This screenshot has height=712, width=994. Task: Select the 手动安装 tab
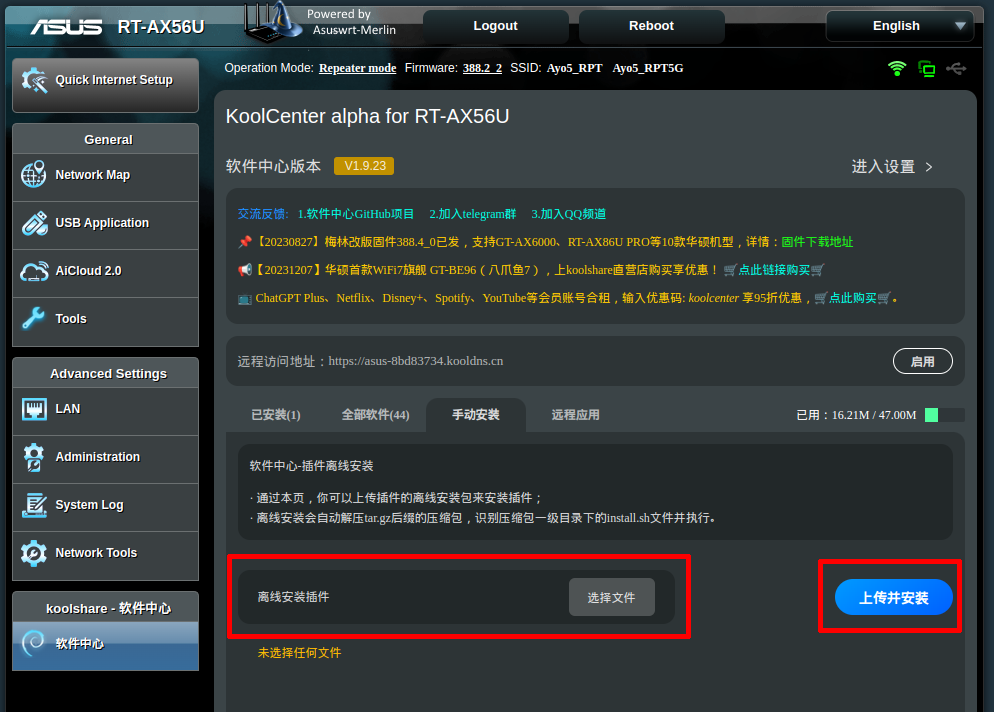tap(475, 415)
